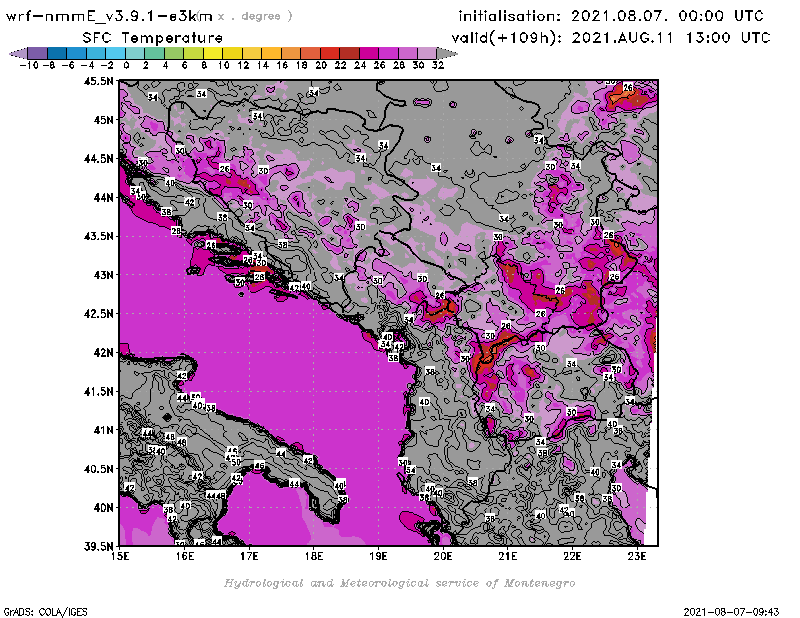The width and height of the screenshot is (800, 618).
Task: Click the initialisation date 2021.08.07. 00:00 UTC
Action: pos(667,16)
